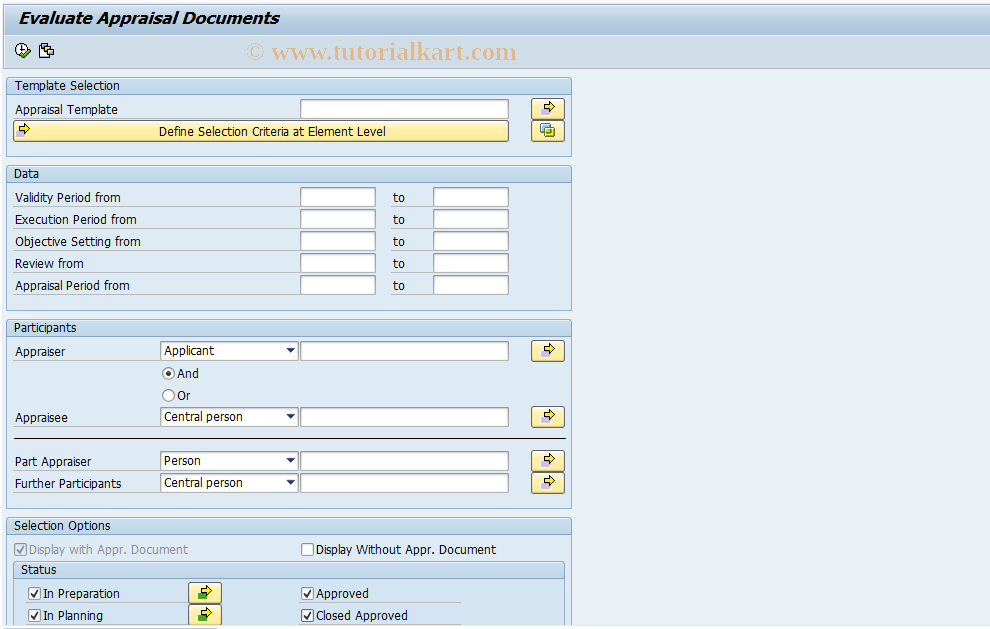The image size is (990, 629).
Task: Click the Review from date field
Action: [x=338, y=263]
